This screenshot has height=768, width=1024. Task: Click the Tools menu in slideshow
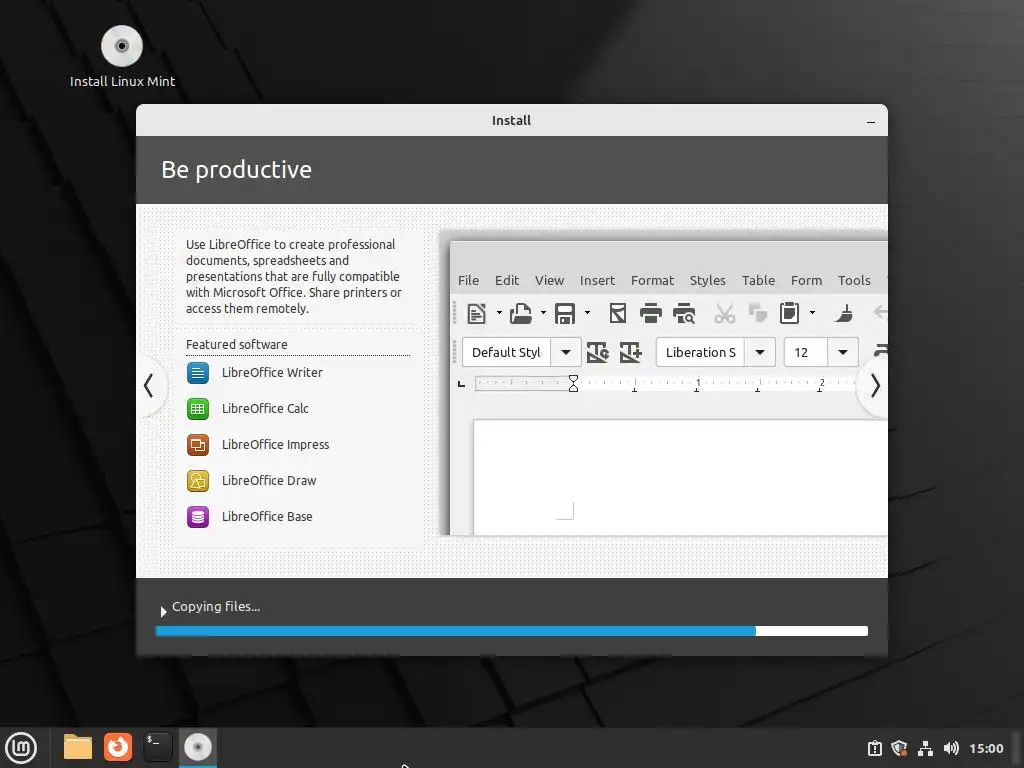pos(854,281)
